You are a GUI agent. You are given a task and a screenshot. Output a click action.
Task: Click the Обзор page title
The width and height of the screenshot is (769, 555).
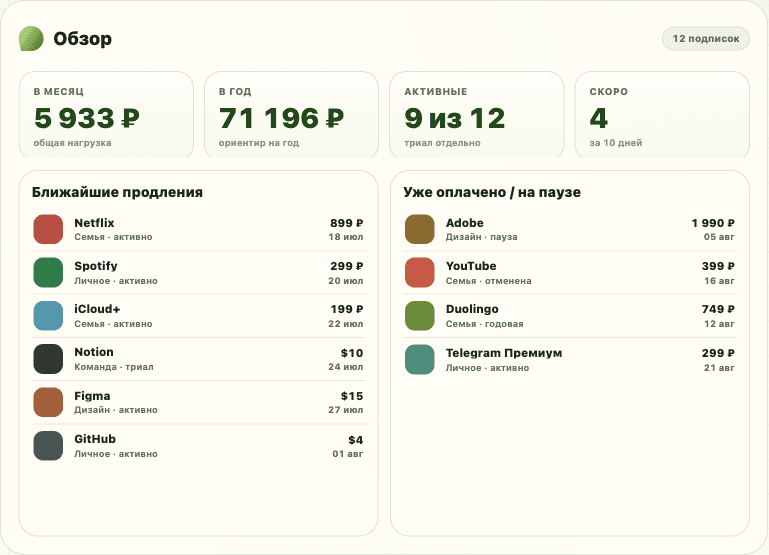(x=82, y=39)
